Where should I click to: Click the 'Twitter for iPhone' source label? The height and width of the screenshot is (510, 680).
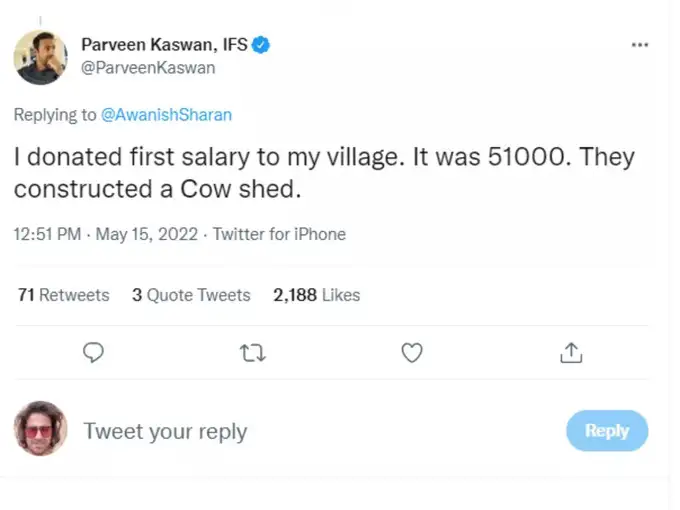click(279, 234)
